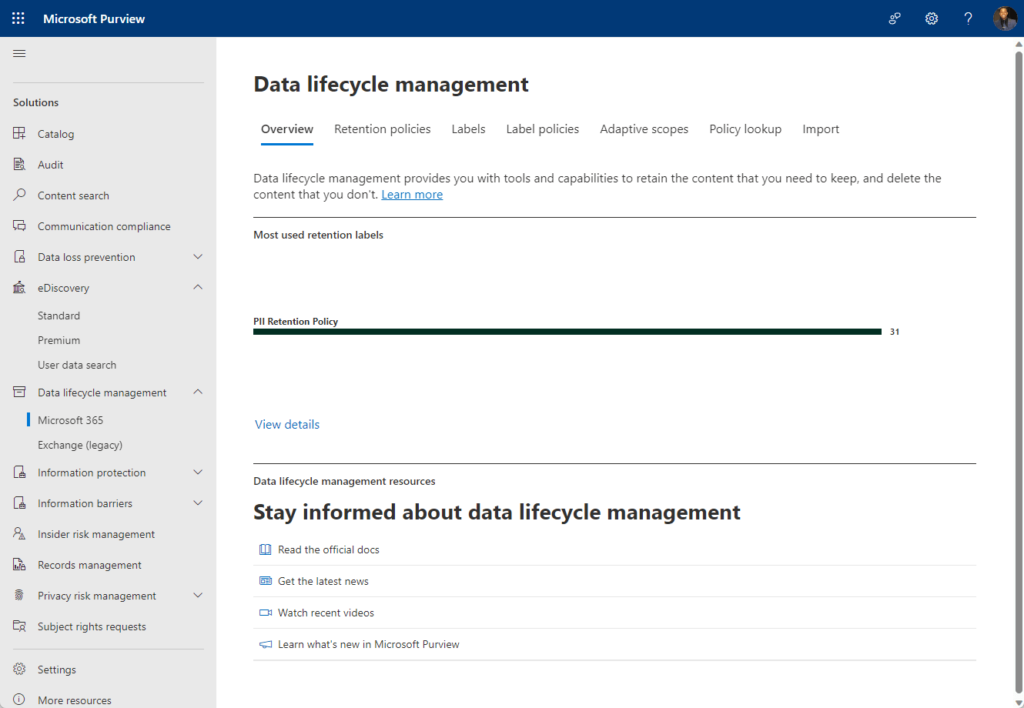The width and height of the screenshot is (1024, 708).
Task: Click the Privacy risk management icon
Action: coord(20,595)
